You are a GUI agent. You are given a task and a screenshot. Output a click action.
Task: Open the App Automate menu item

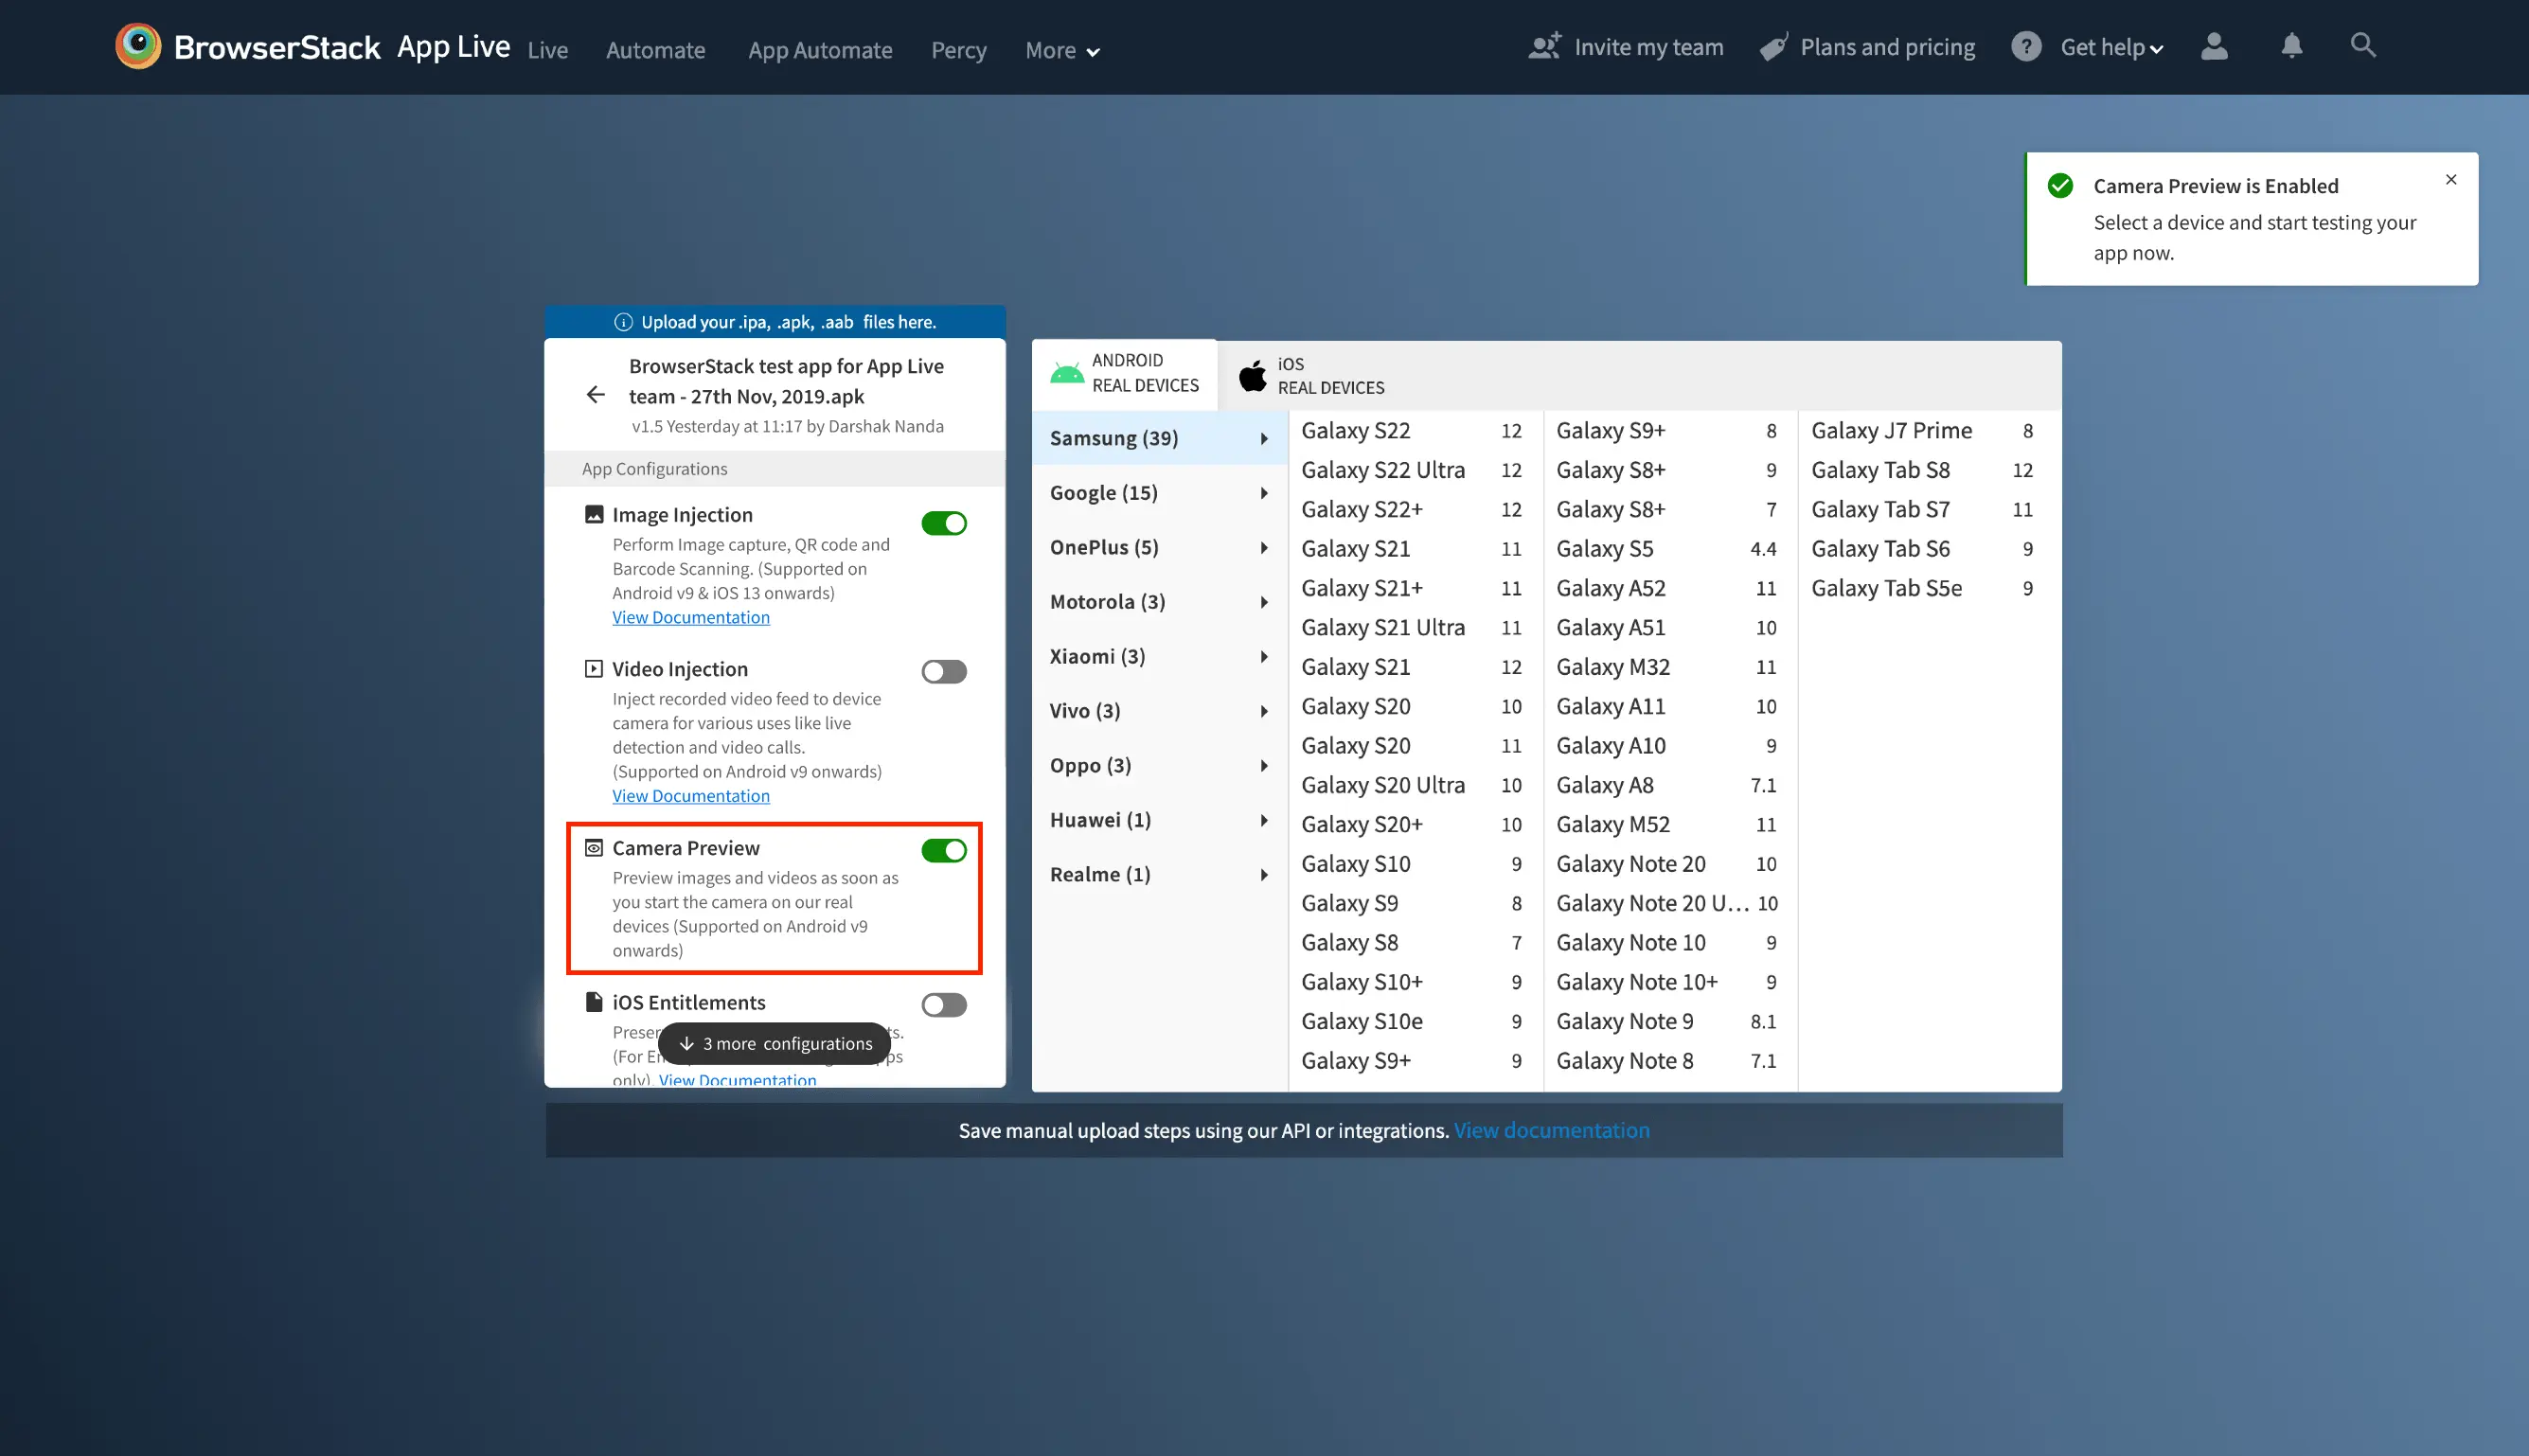click(819, 51)
